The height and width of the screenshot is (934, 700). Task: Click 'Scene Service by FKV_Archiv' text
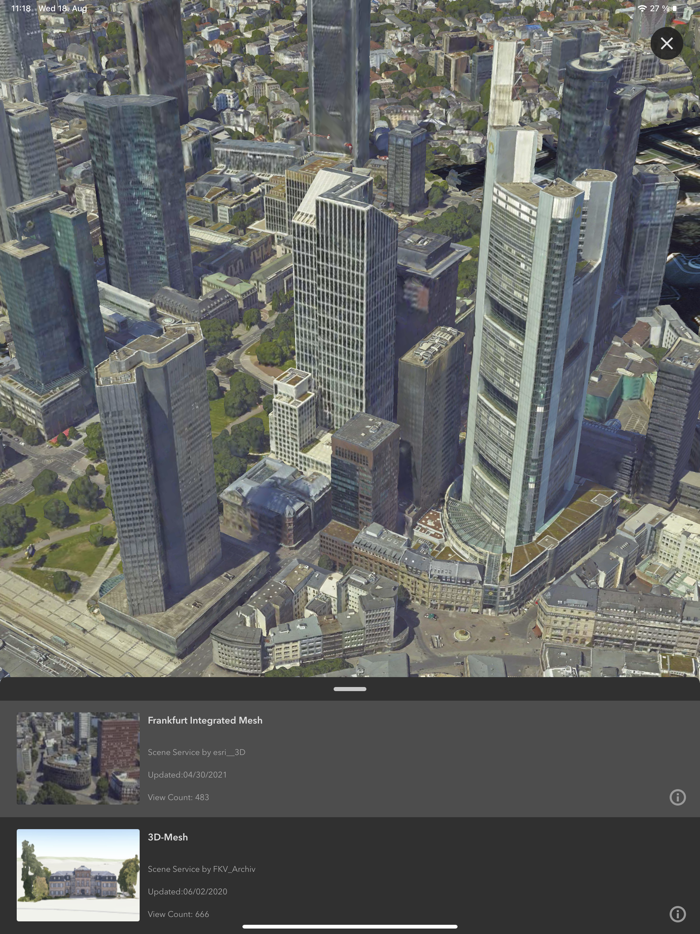click(201, 869)
